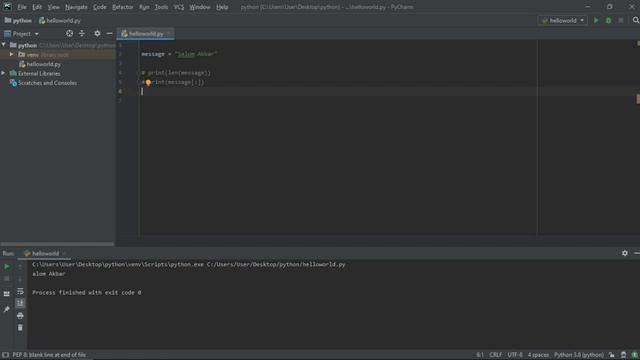This screenshot has height=360, width=640.
Task: Run helloworld using toolbar green play icon
Action: 596,20
